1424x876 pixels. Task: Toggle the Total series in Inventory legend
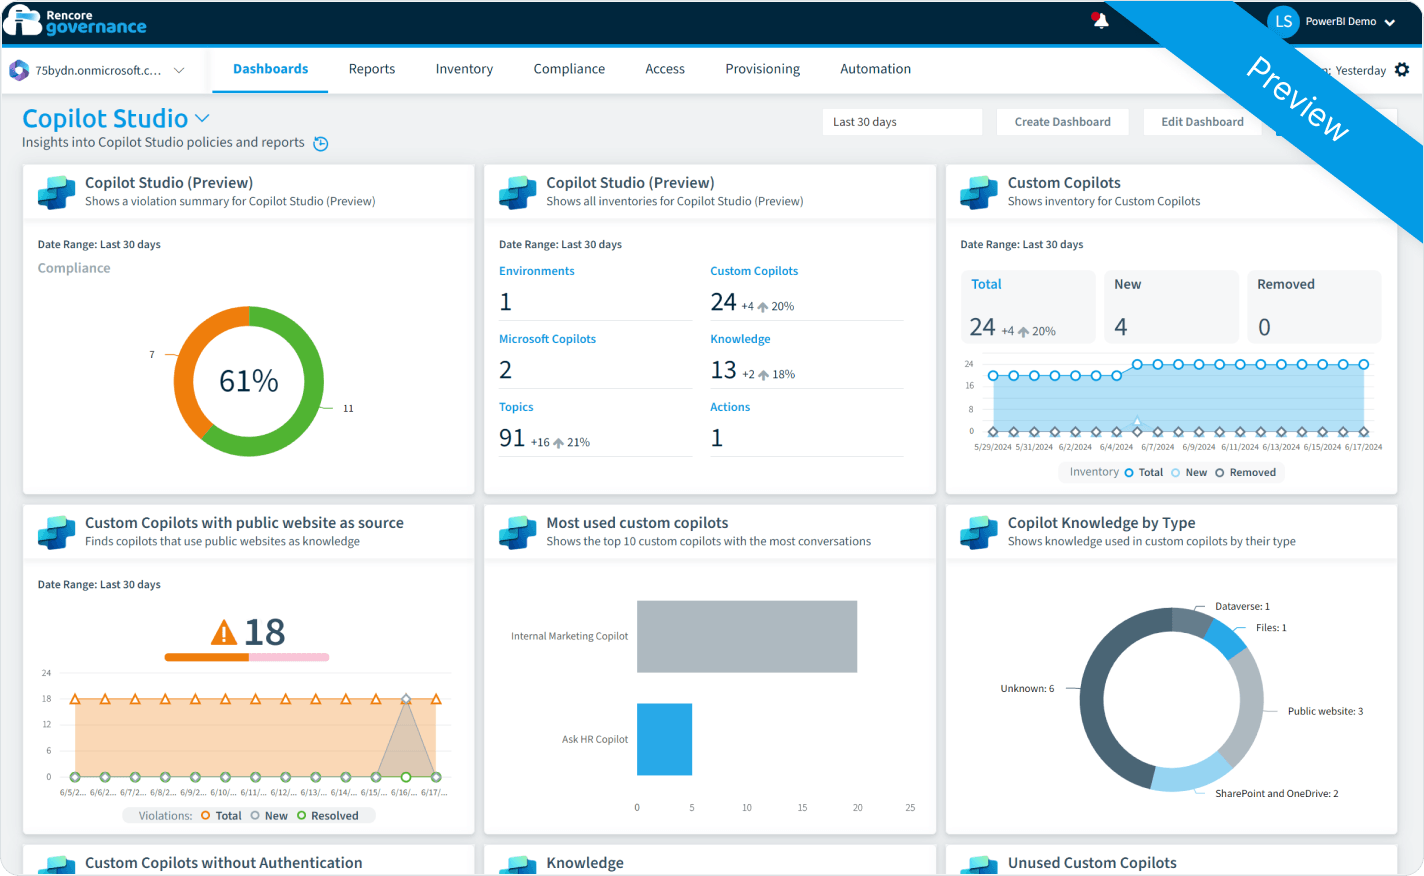(x=1144, y=473)
